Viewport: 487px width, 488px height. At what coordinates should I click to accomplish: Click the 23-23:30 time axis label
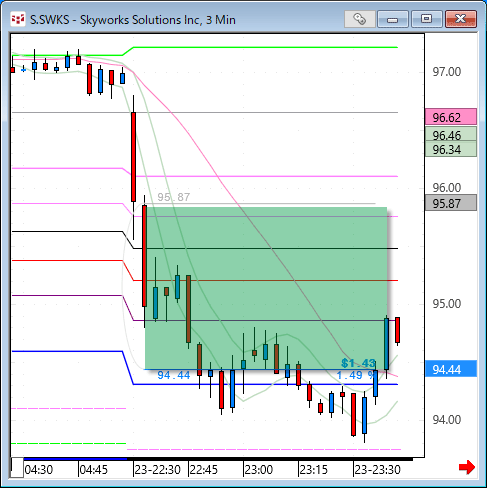377,470
